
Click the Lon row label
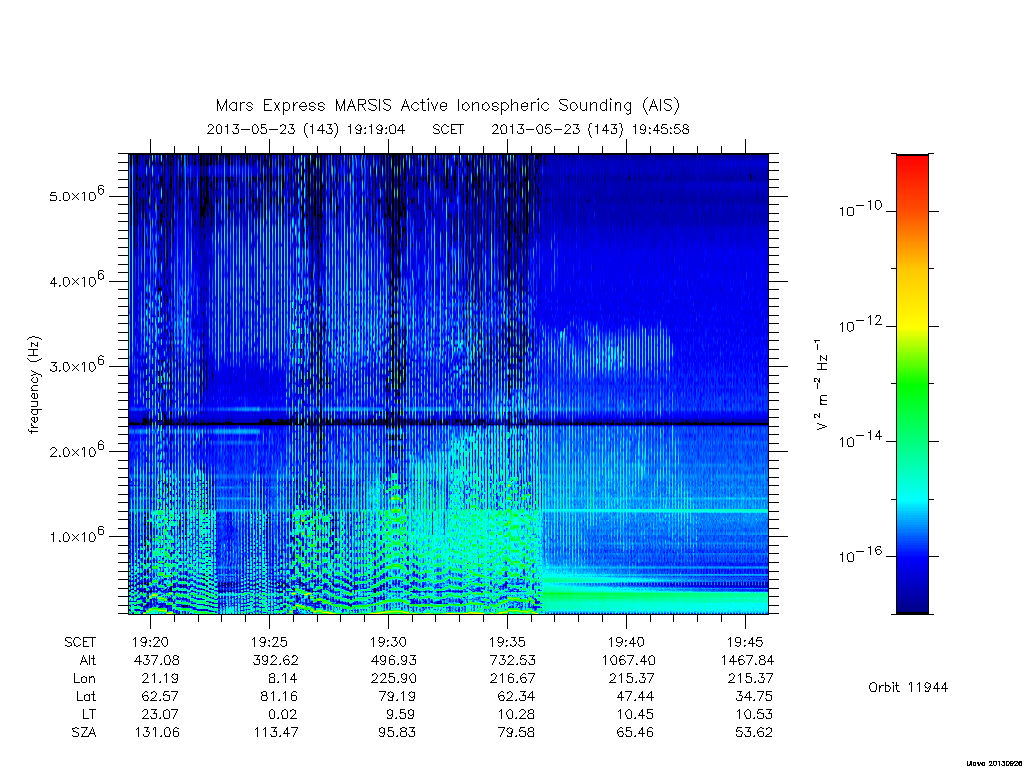85,679
